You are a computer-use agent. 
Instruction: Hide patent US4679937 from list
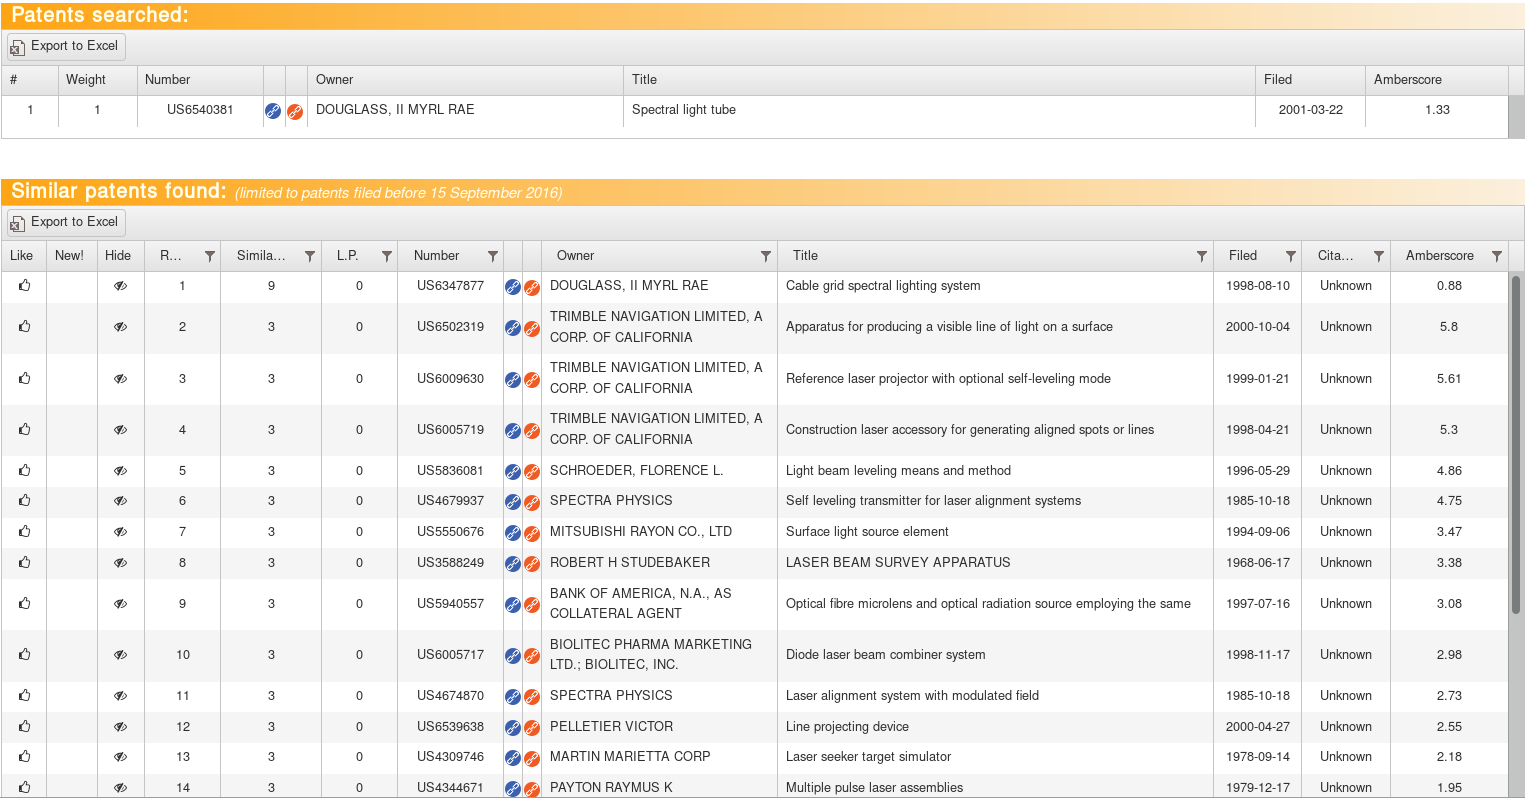(120, 501)
